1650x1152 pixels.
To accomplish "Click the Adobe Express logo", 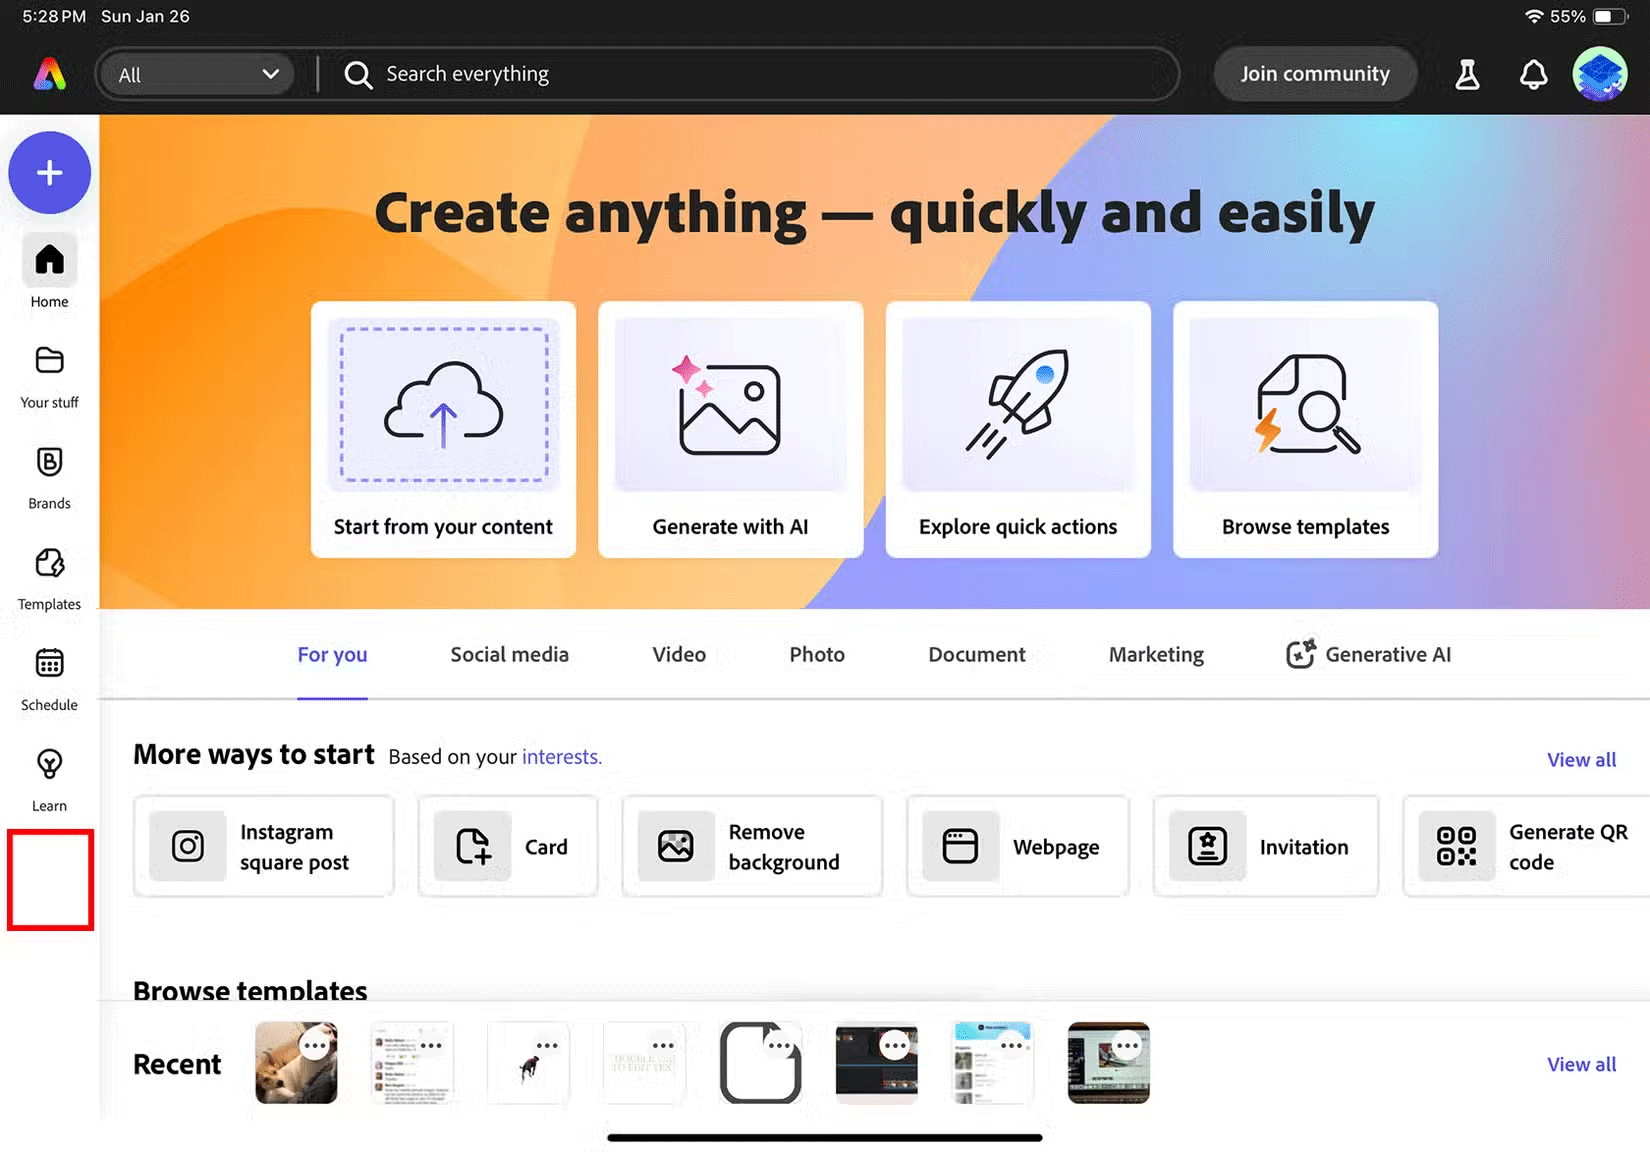I will [x=46, y=73].
